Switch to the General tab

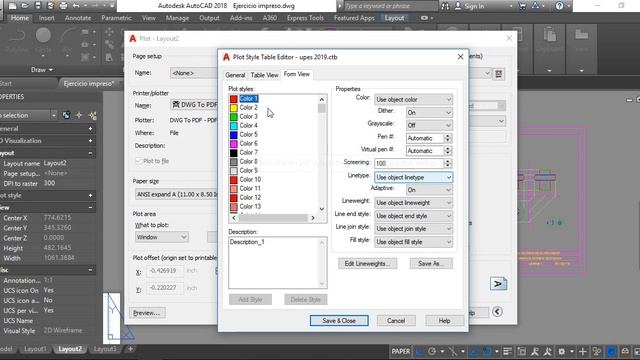pyautogui.click(x=235, y=75)
